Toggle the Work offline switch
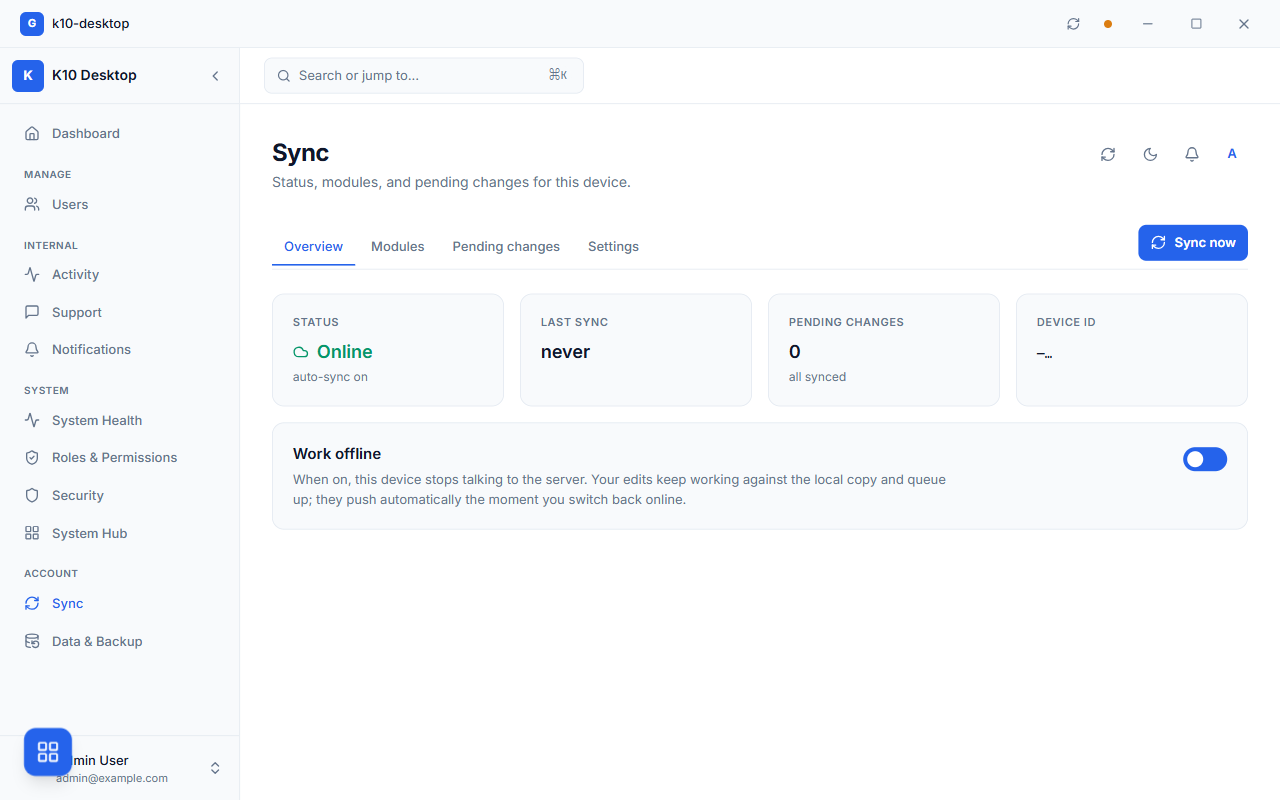The height and width of the screenshot is (800, 1280). point(1205,459)
